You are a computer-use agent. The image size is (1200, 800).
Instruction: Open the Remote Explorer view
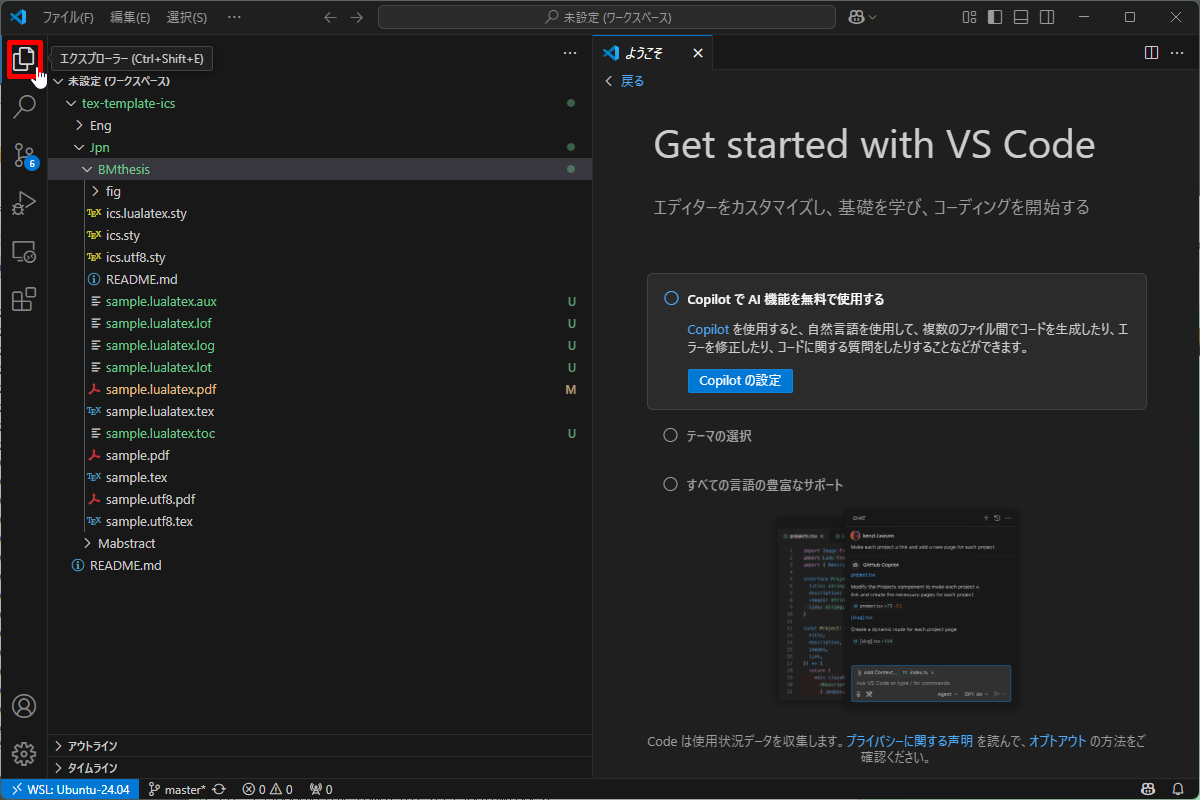pos(24,251)
